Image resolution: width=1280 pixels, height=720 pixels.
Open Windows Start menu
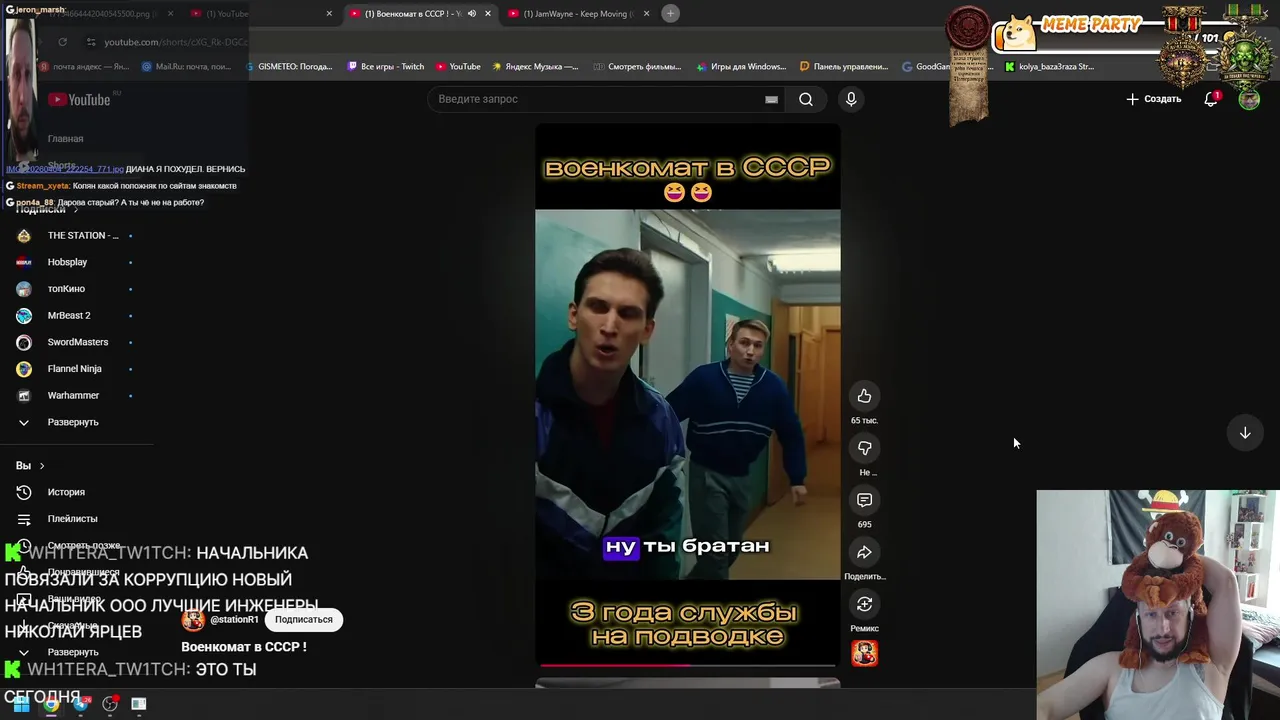[x=21, y=704]
